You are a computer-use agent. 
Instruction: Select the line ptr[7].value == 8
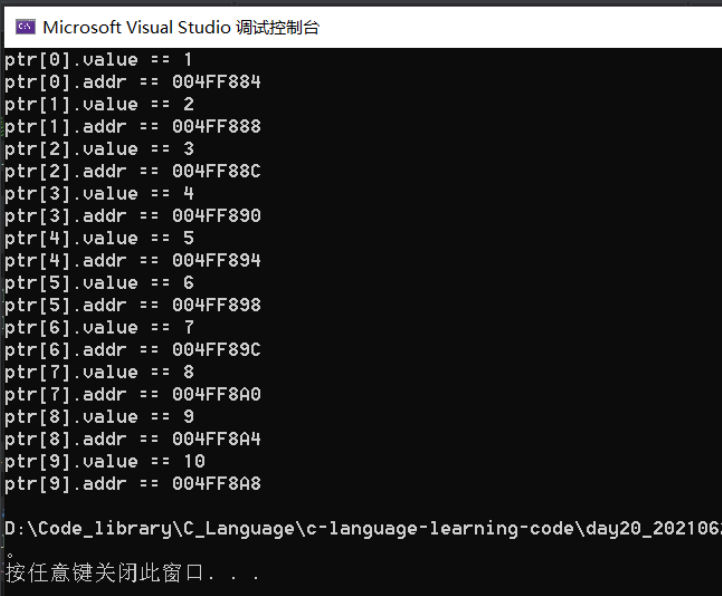pos(99,373)
